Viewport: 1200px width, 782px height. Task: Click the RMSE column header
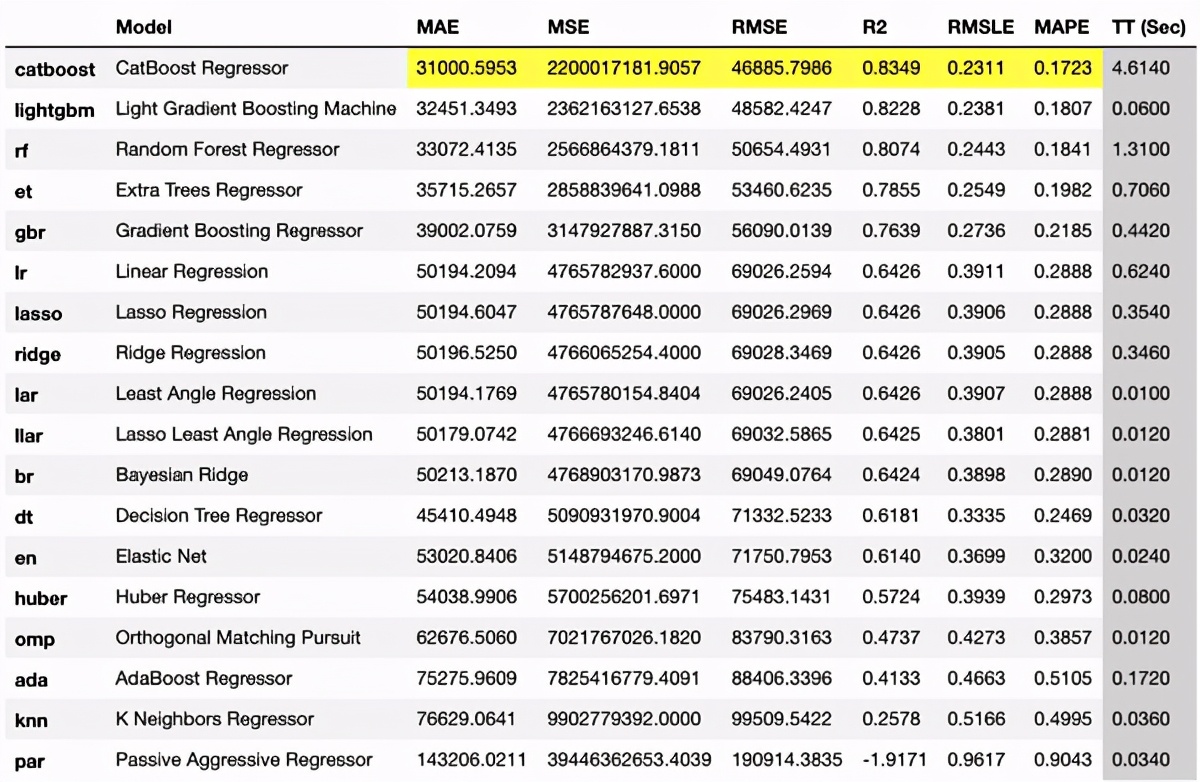click(x=760, y=27)
